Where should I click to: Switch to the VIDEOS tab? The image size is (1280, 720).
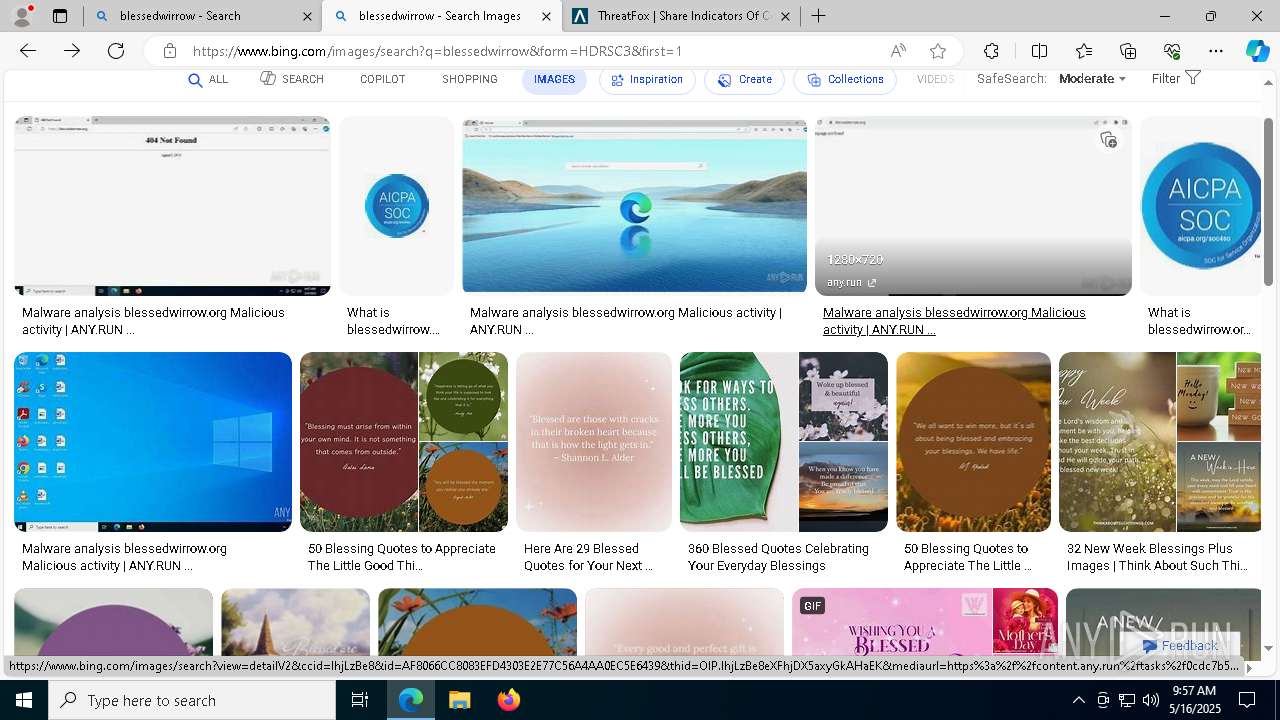(x=935, y=80)
